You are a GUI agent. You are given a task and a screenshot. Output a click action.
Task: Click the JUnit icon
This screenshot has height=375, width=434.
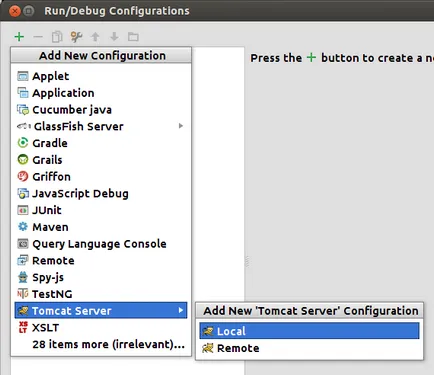click(x=23, y=210)
